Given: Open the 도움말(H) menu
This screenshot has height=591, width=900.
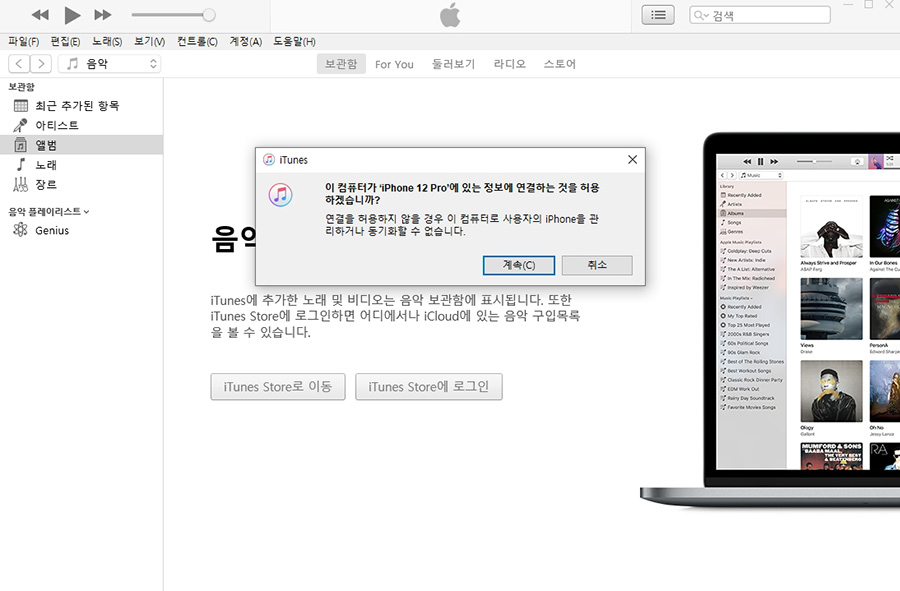Looking at the screenshot, I should pos(294,41).
